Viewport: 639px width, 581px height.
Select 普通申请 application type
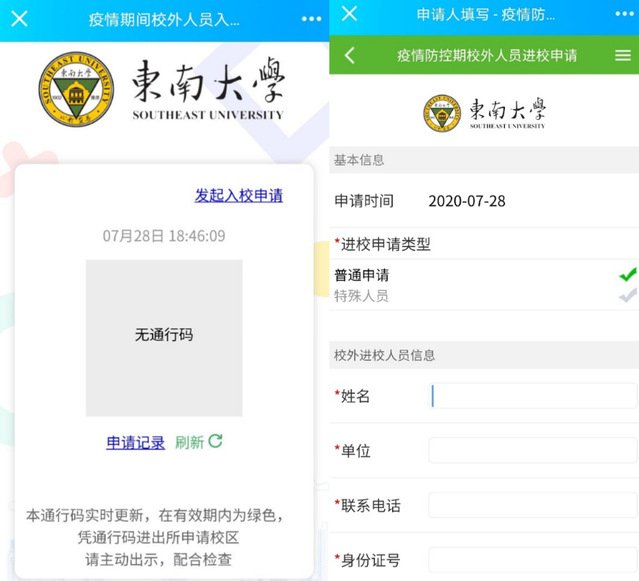pos(362,275)
